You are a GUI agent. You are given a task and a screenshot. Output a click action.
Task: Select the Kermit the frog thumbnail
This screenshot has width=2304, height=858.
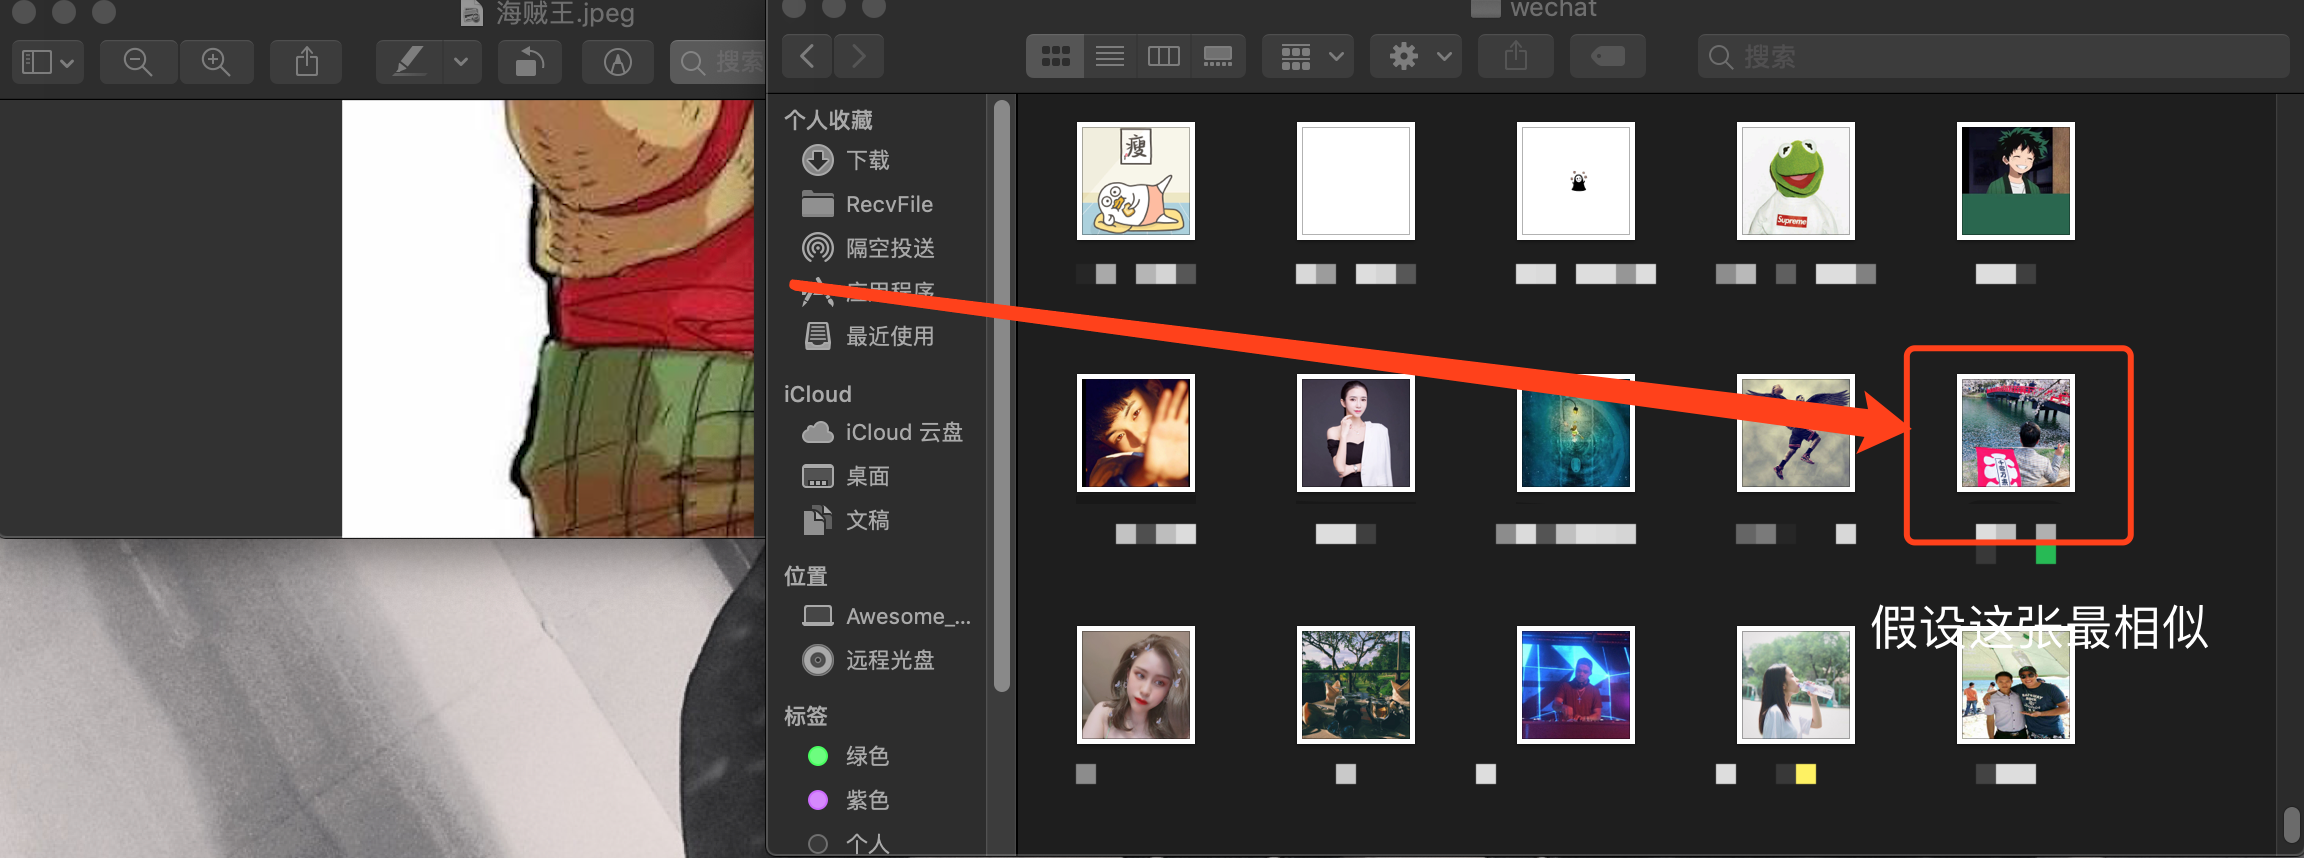(1795, 181)
